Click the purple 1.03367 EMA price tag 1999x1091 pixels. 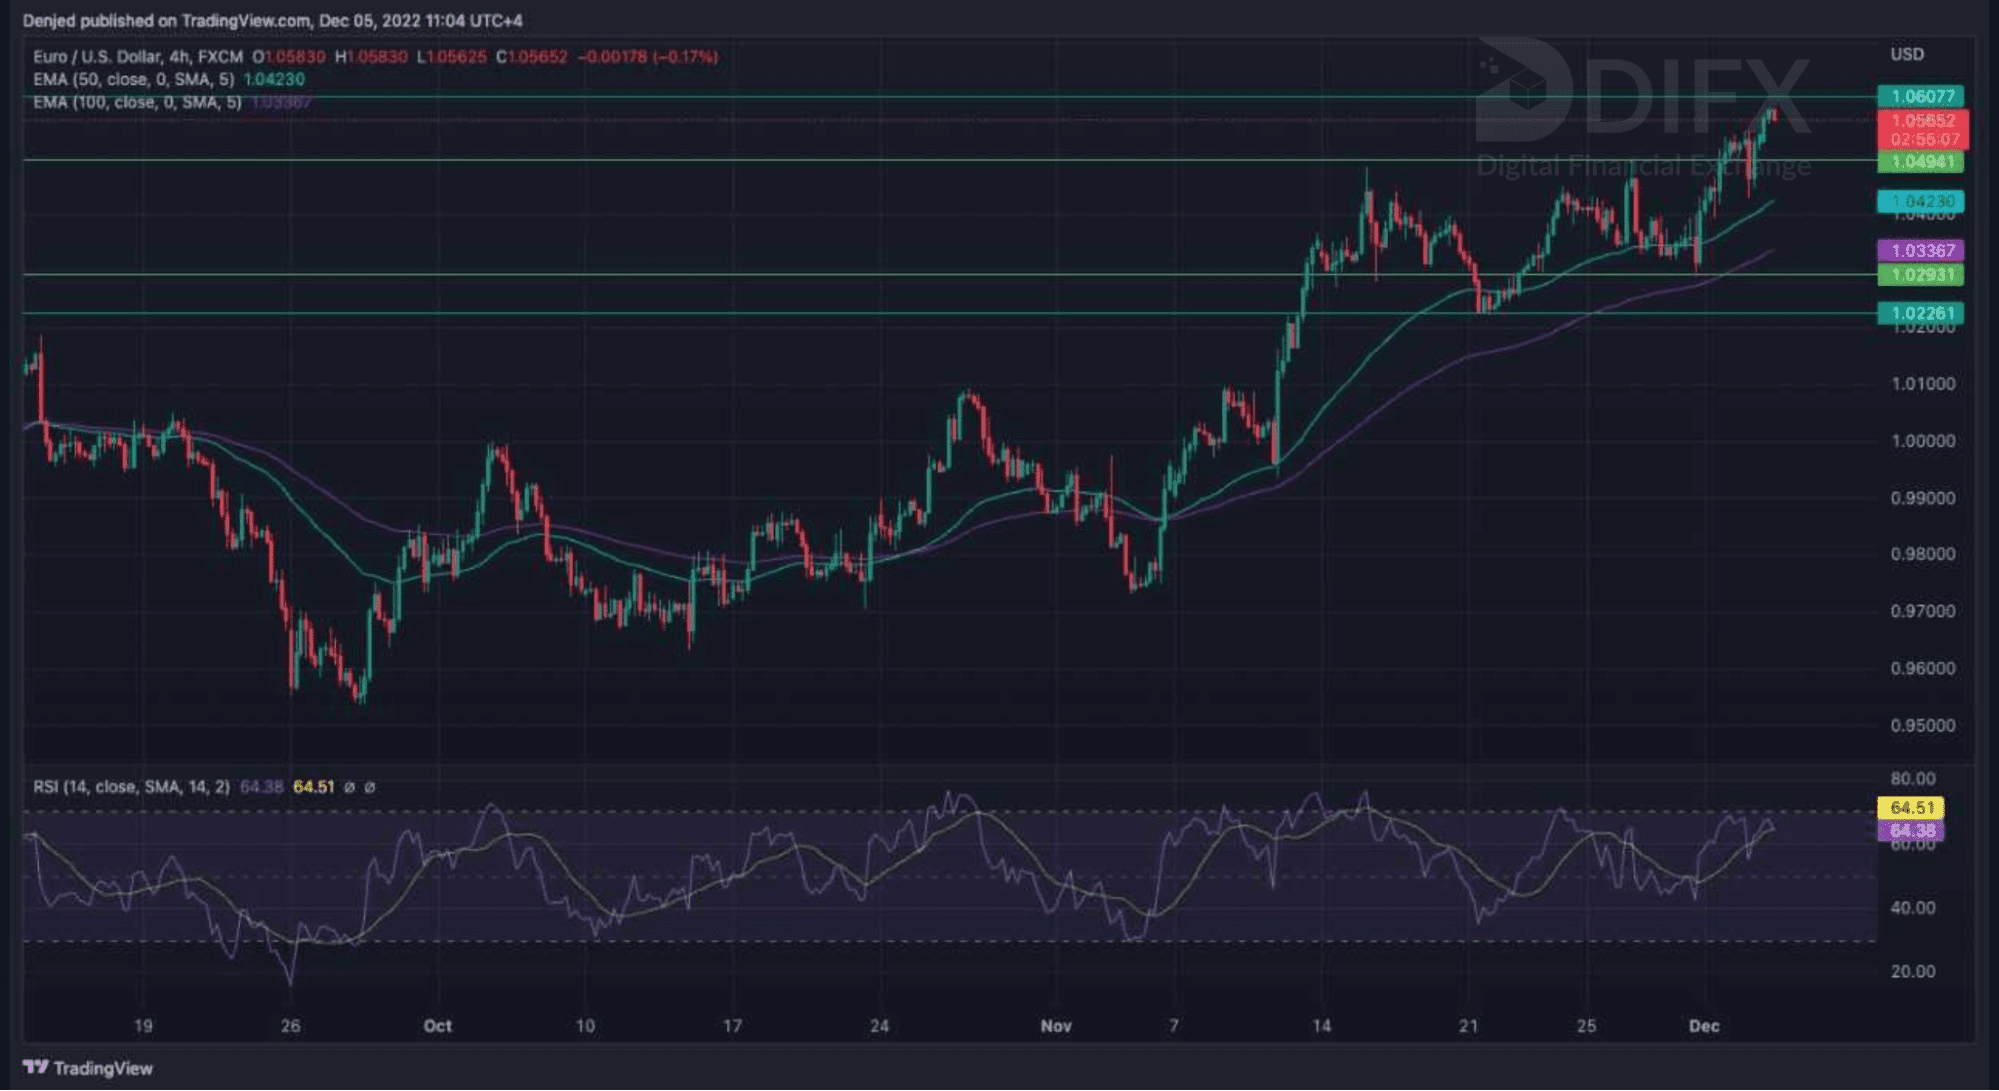click(1921, 250)
